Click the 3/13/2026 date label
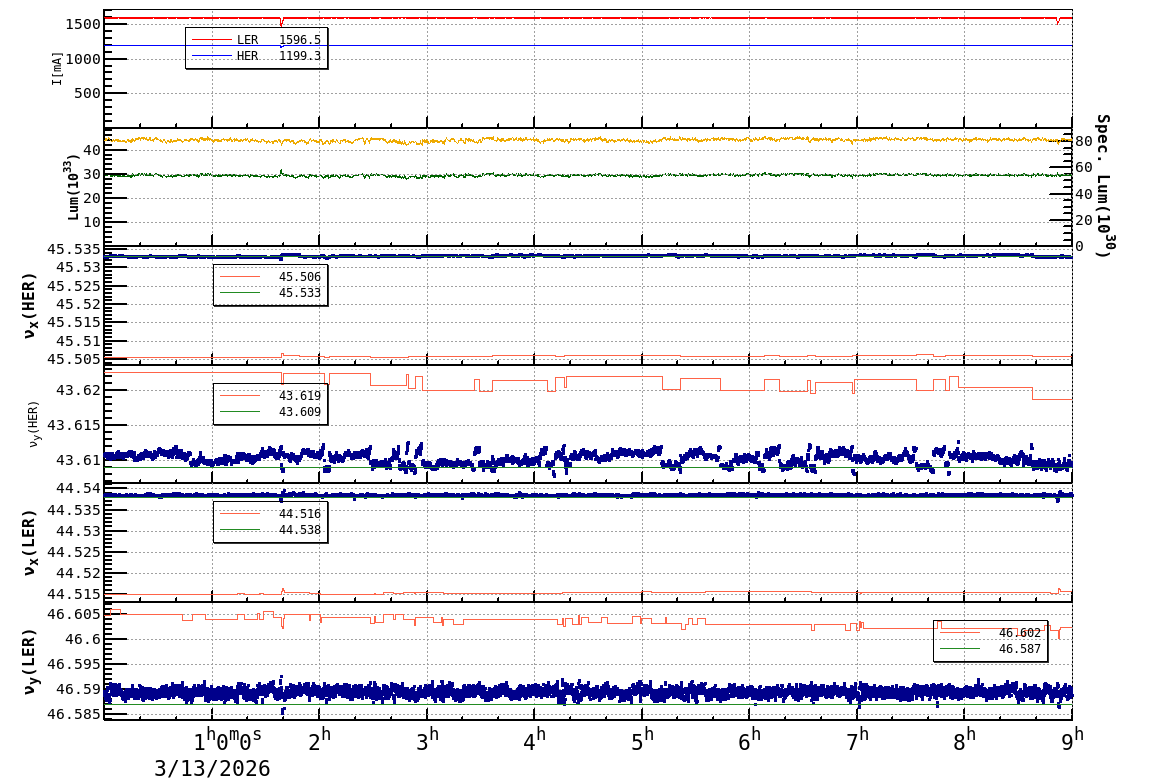This screenshot has width=1154, height=782. (x=212, y=768)
